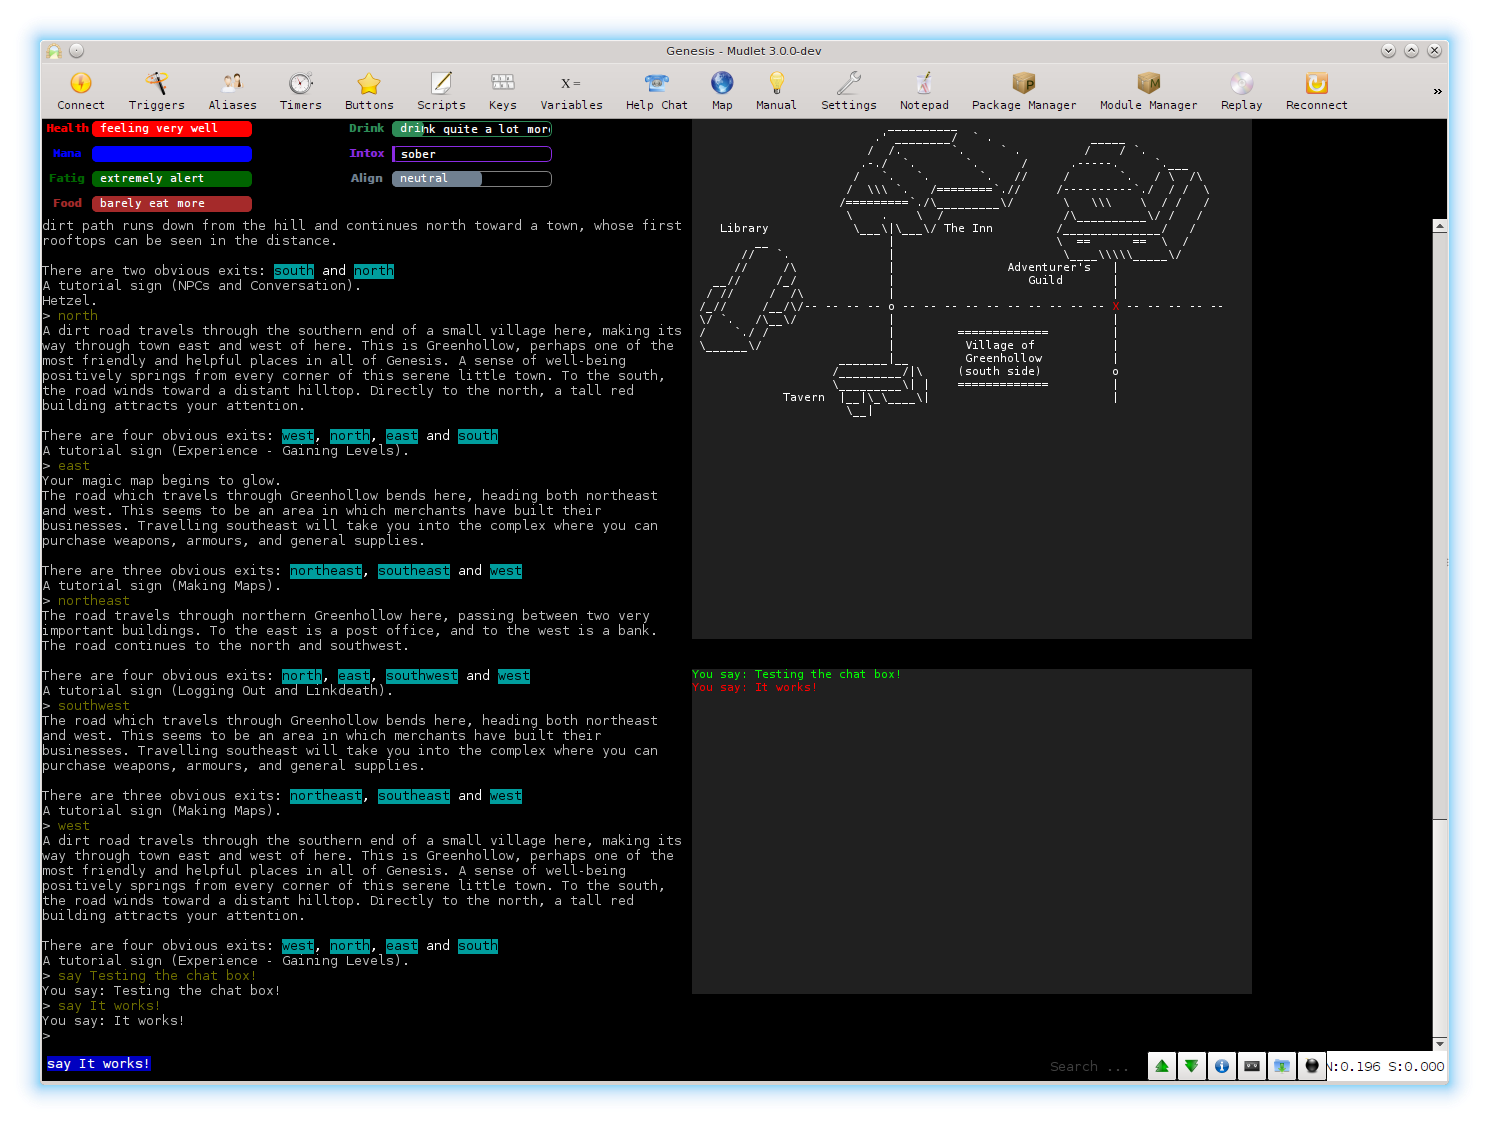1489x1125 pixels.
Task: Toggle the log-to-file folder button
Action: pyautogui.click(x=1282, y=1066)
